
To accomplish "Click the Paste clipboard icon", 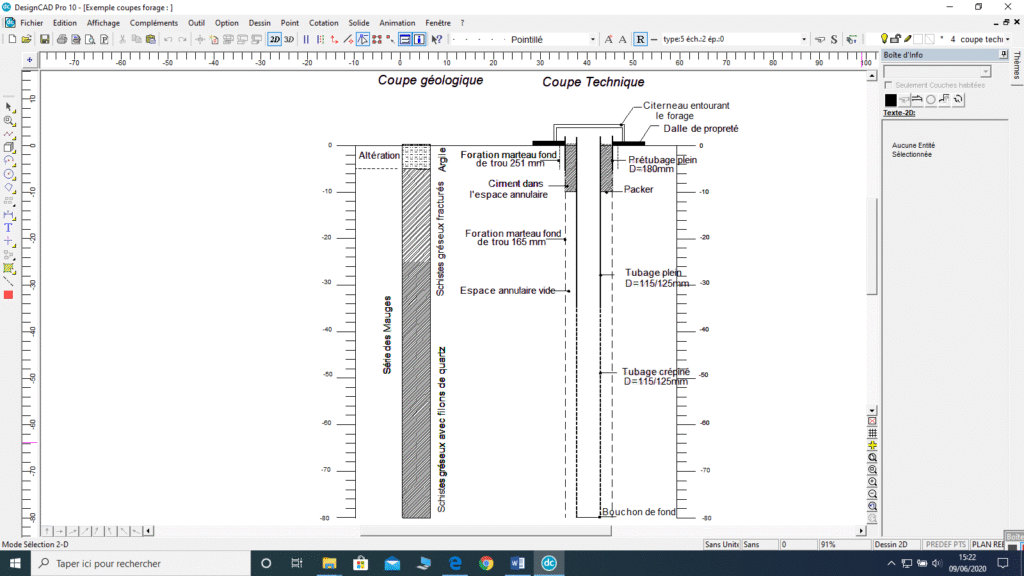I will [x=150, y=39].
